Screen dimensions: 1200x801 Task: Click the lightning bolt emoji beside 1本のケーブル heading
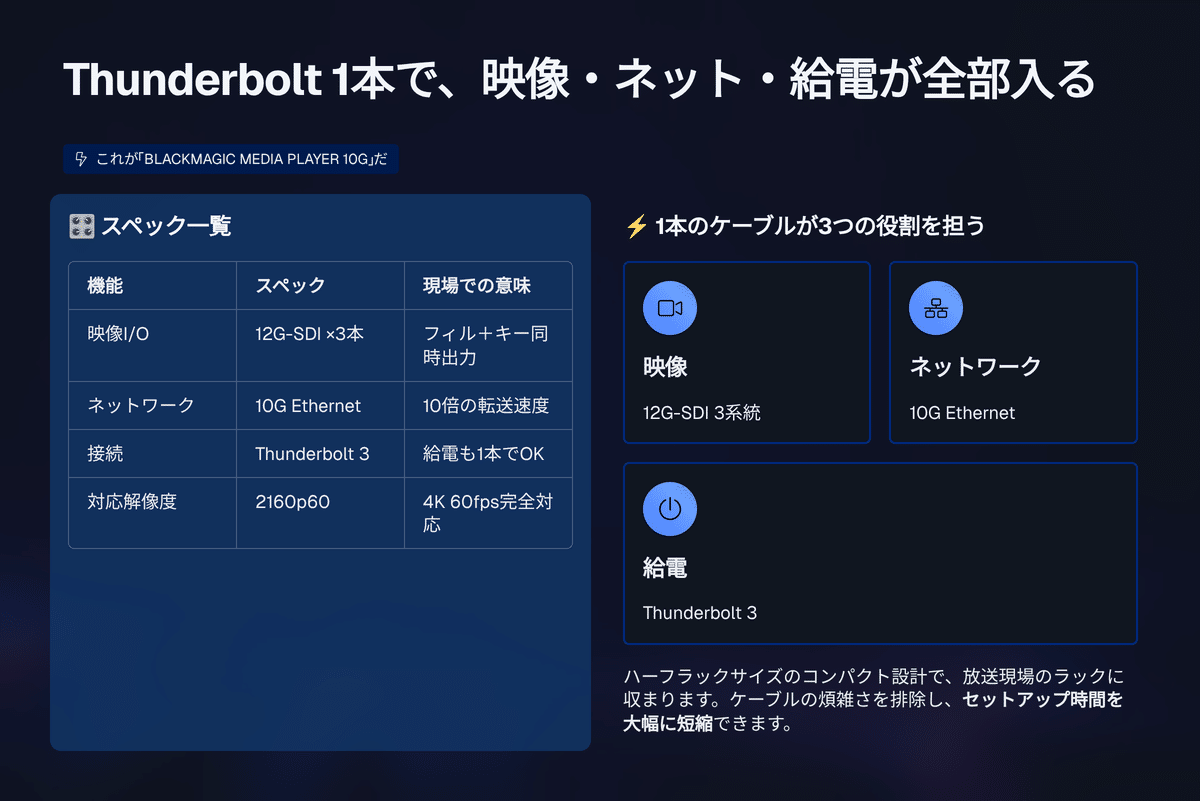click(636, 226)
